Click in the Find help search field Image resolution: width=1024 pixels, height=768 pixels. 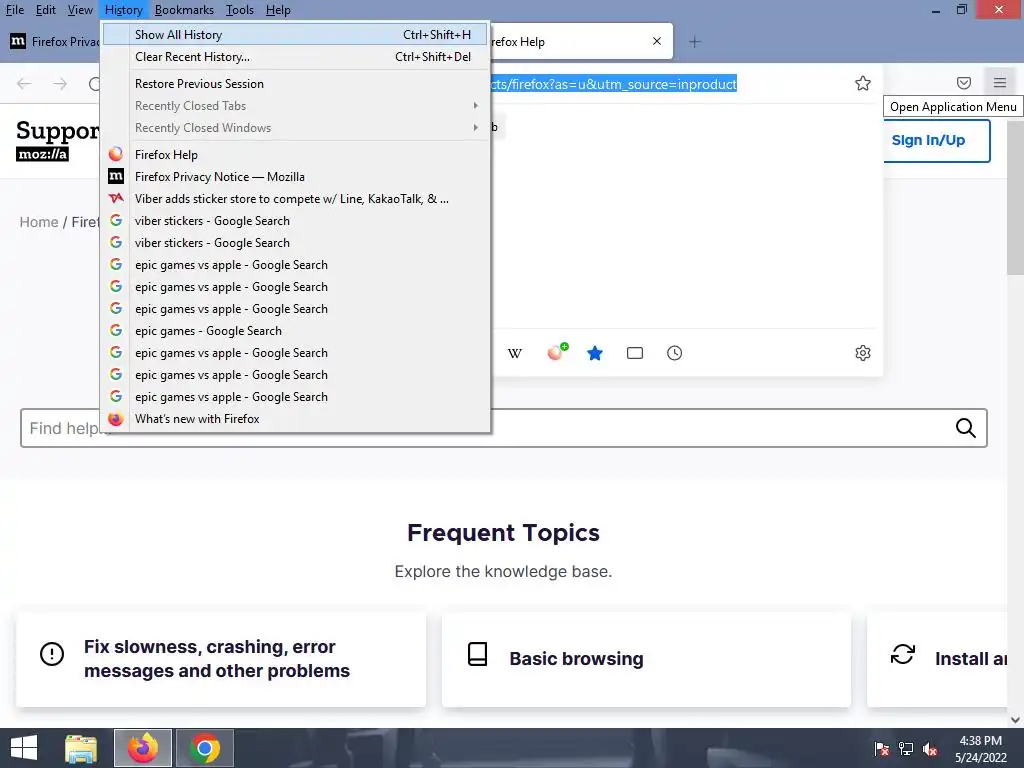(504, 428)
